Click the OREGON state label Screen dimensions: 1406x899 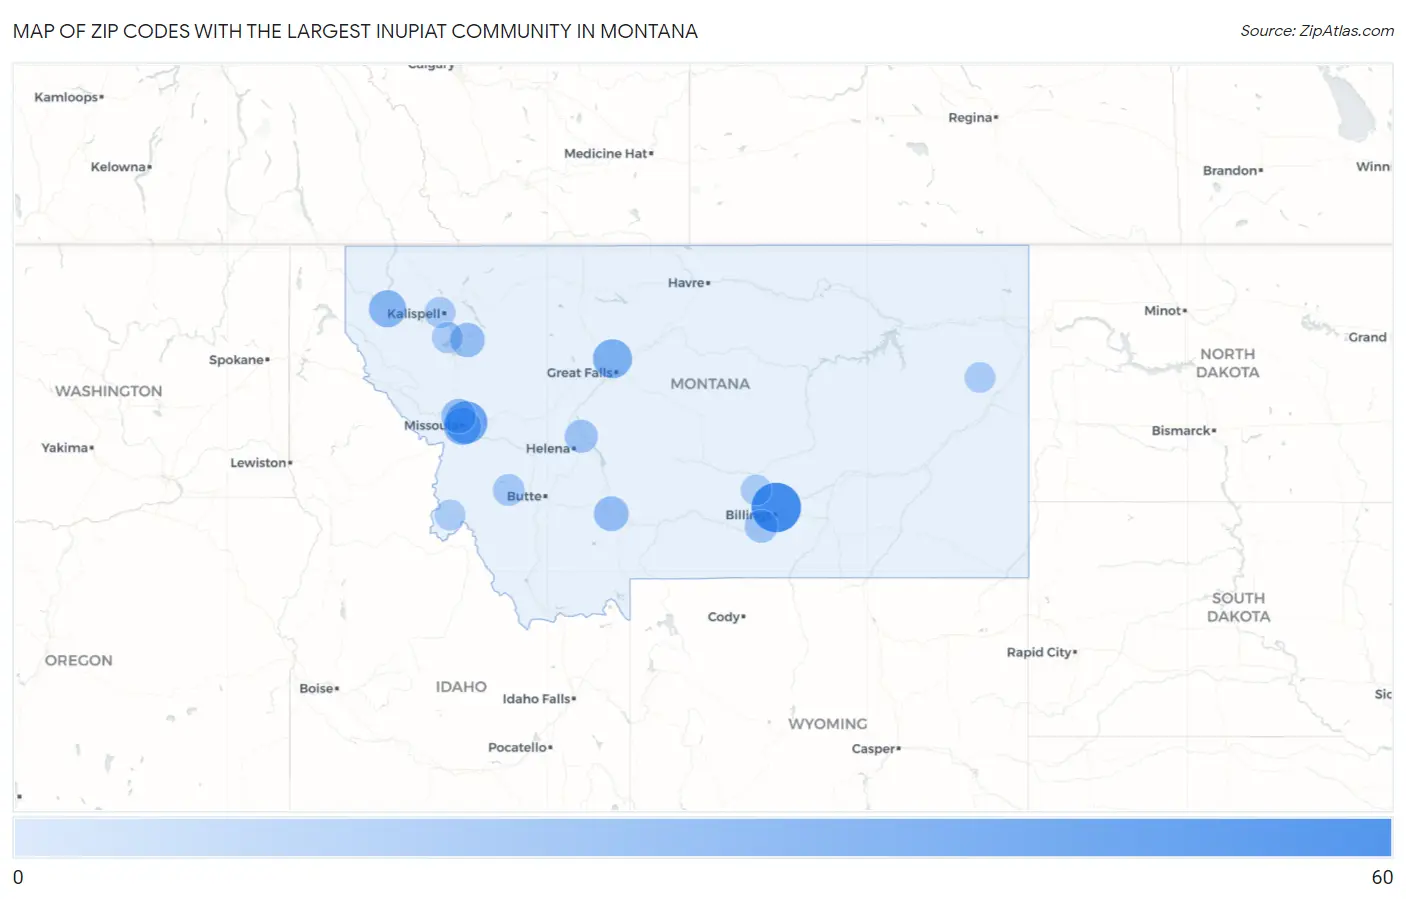tap(79, 661)
